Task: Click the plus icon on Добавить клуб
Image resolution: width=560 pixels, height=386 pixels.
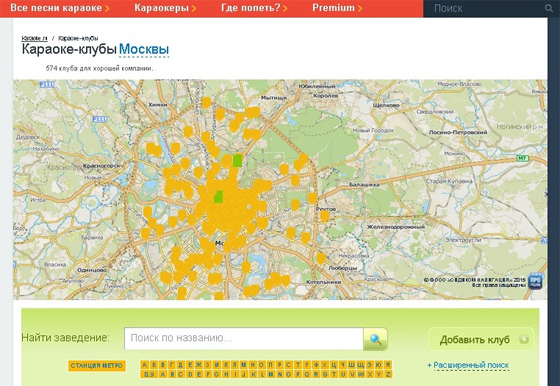Action: (524, 339)
